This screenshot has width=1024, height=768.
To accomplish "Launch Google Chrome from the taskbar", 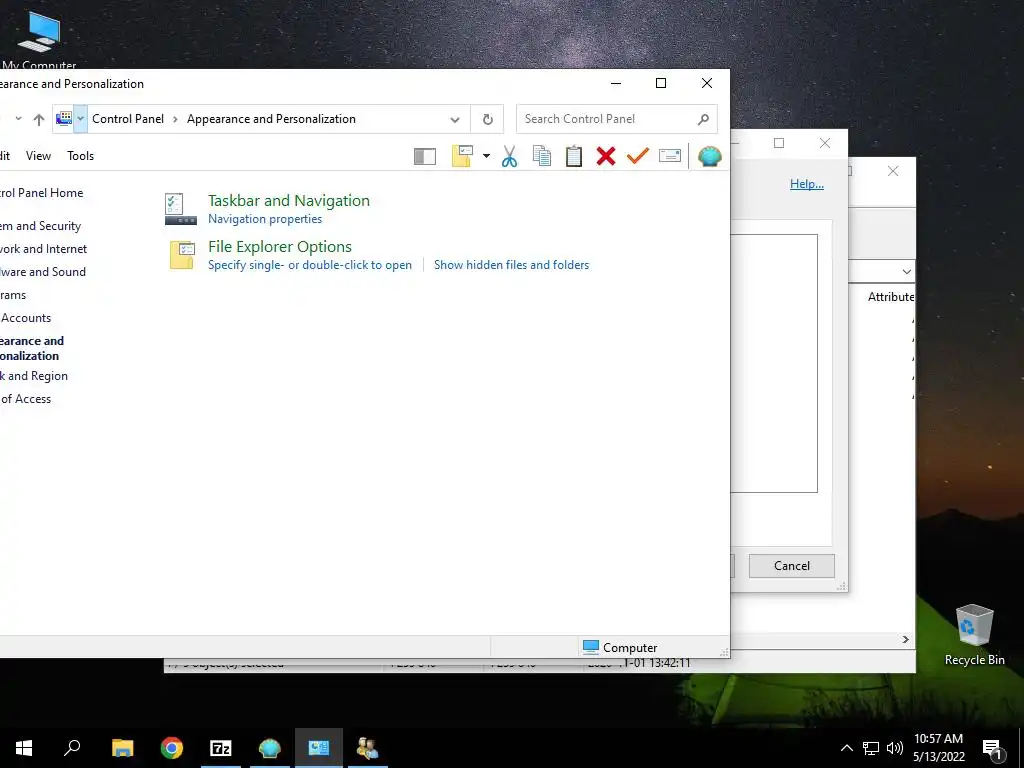I will point(172,748).
